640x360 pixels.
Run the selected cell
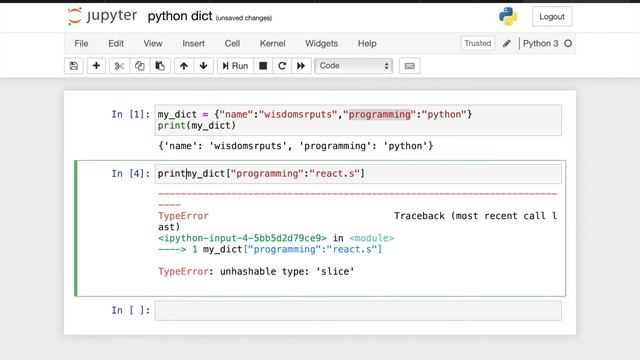click(236, 66)
